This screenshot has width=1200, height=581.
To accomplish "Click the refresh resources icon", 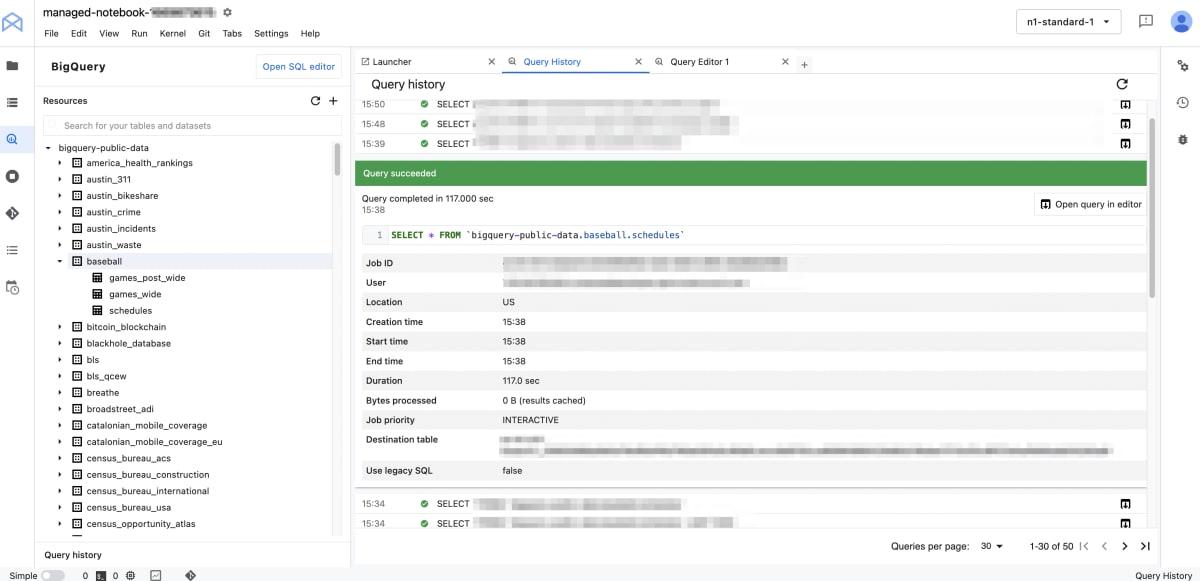I will (x=315, y=101).
